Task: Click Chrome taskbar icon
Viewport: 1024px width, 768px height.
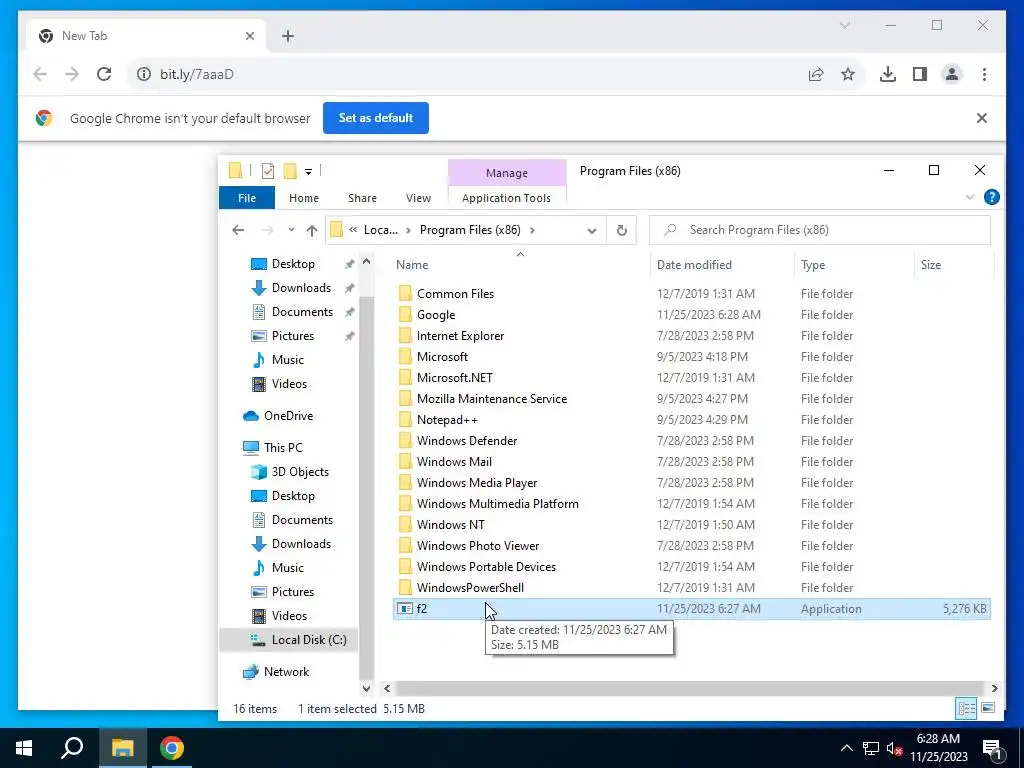Action: [172, 748]
